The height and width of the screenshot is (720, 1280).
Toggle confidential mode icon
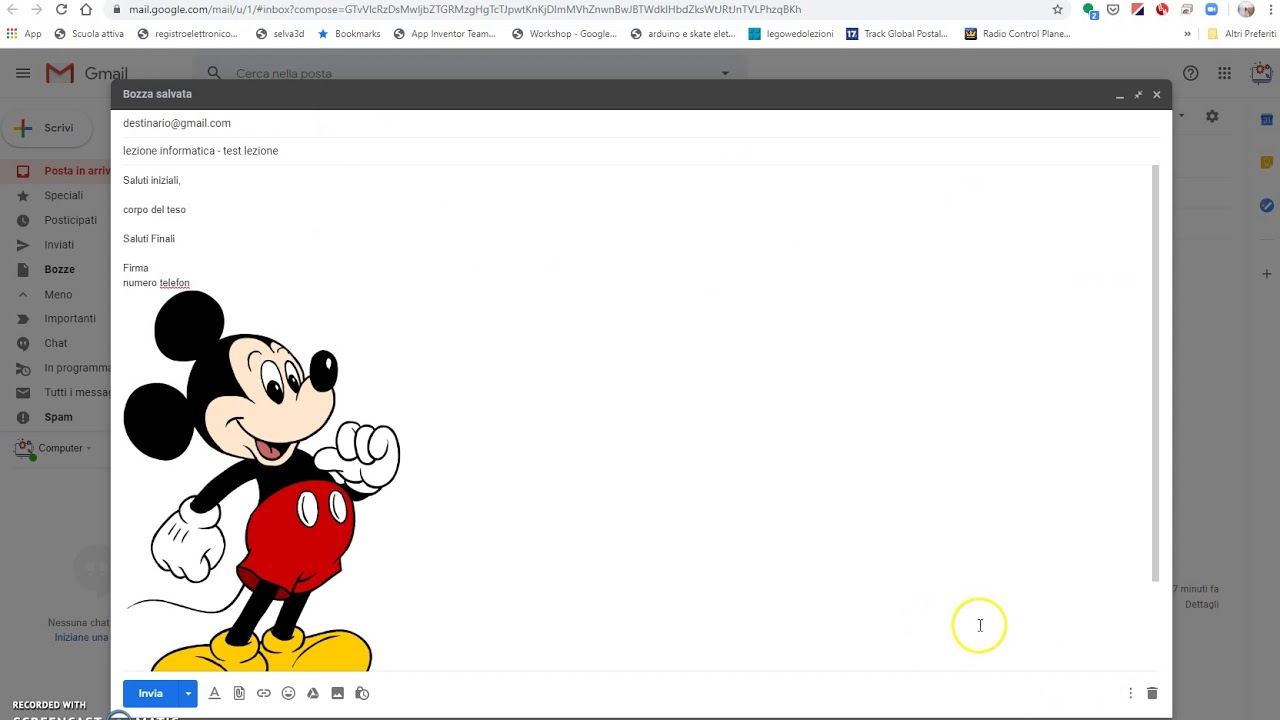pos(362,693)
